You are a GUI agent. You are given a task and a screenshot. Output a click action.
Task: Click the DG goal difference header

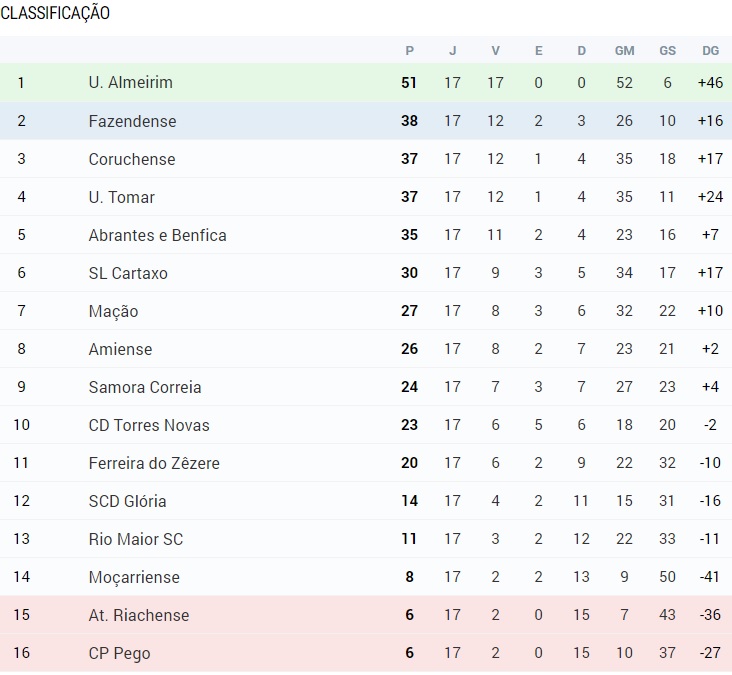click(711, 50)
